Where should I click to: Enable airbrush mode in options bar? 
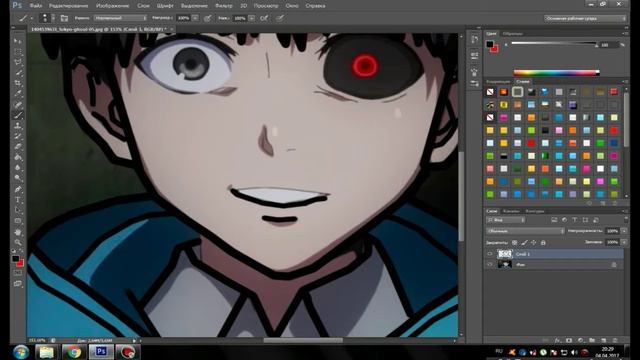point(264,18)
